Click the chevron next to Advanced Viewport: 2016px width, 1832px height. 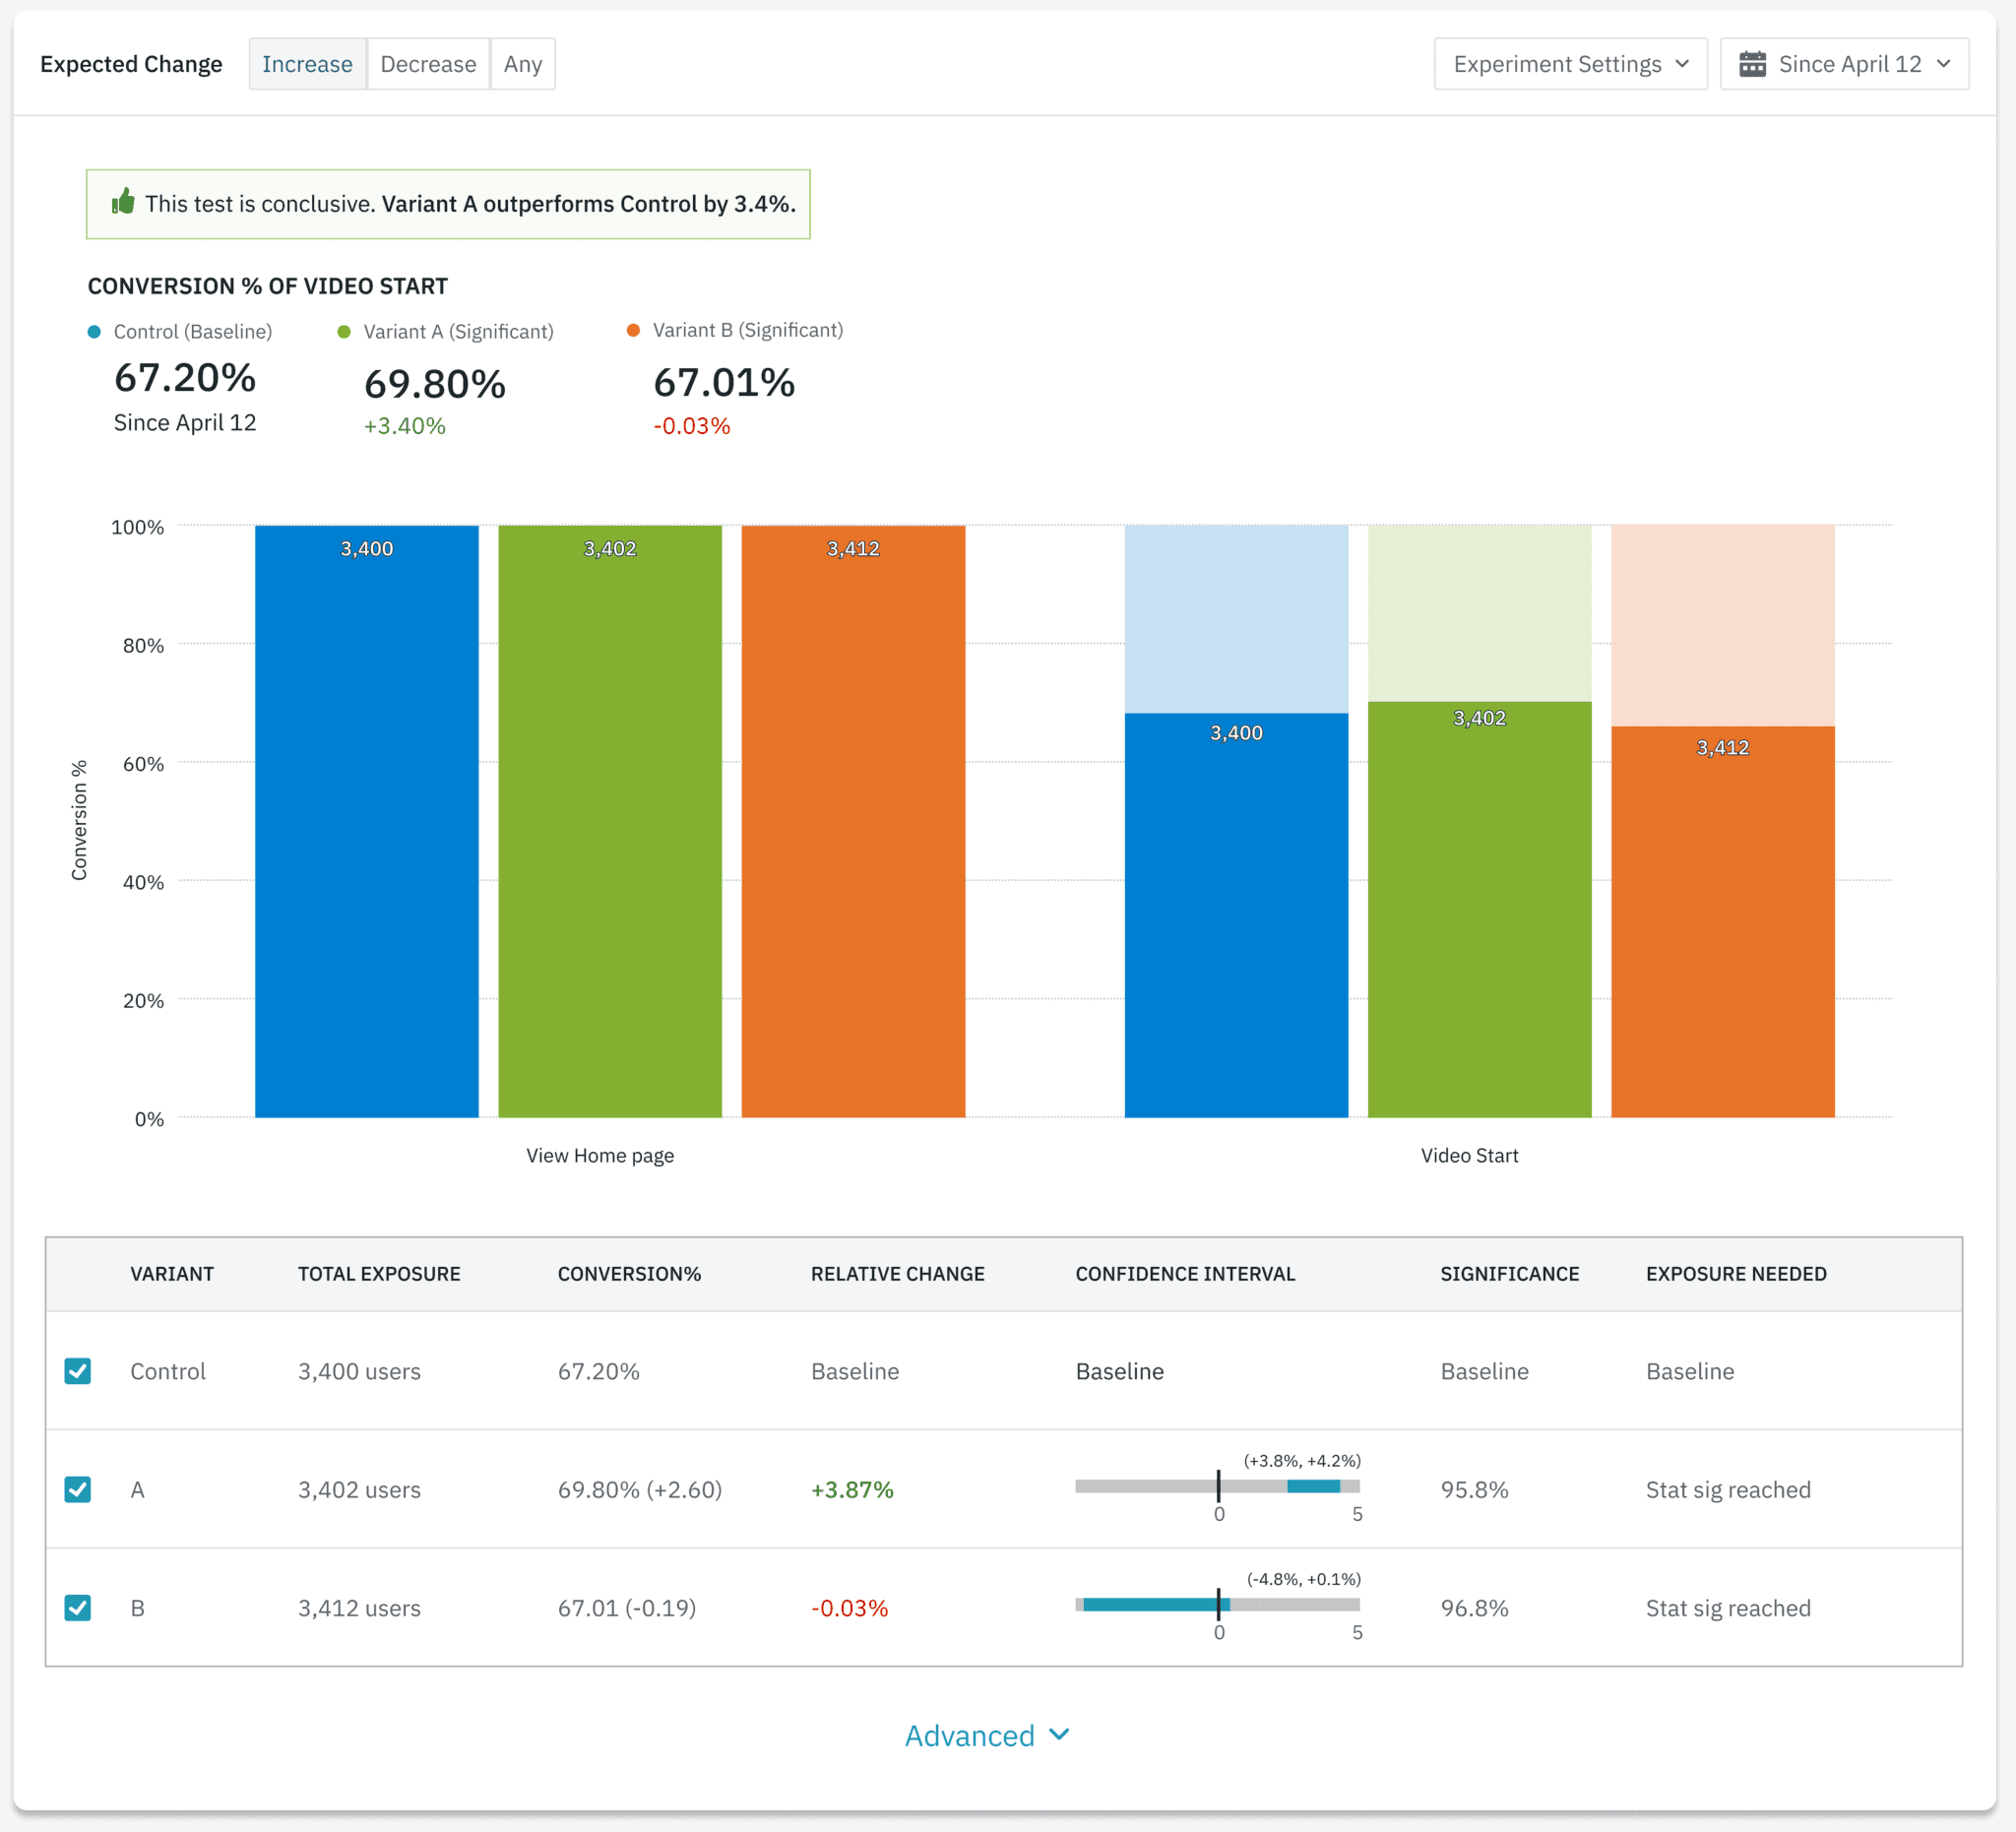(1060, 1735)
